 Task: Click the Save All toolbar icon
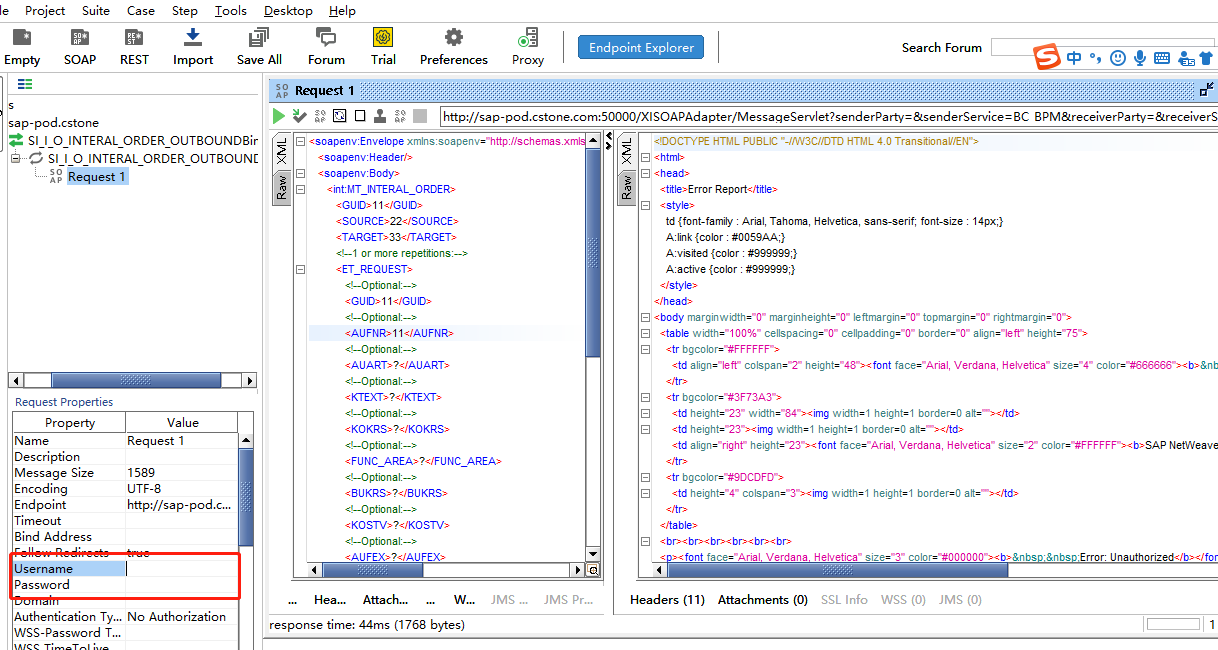[x=259, y=47]
